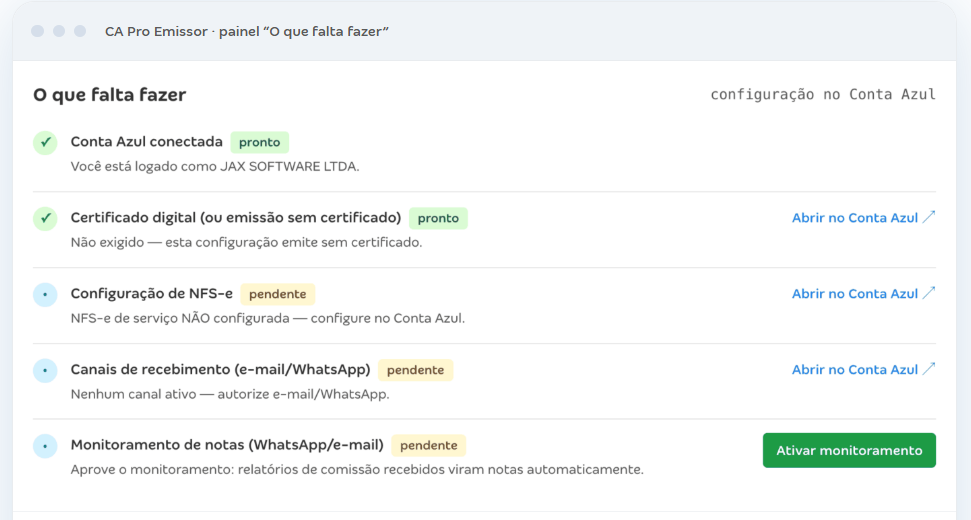Click the external arrow icon in Canais de recebimento row
The image size is (971, 520).
click(x=928, y=368)
